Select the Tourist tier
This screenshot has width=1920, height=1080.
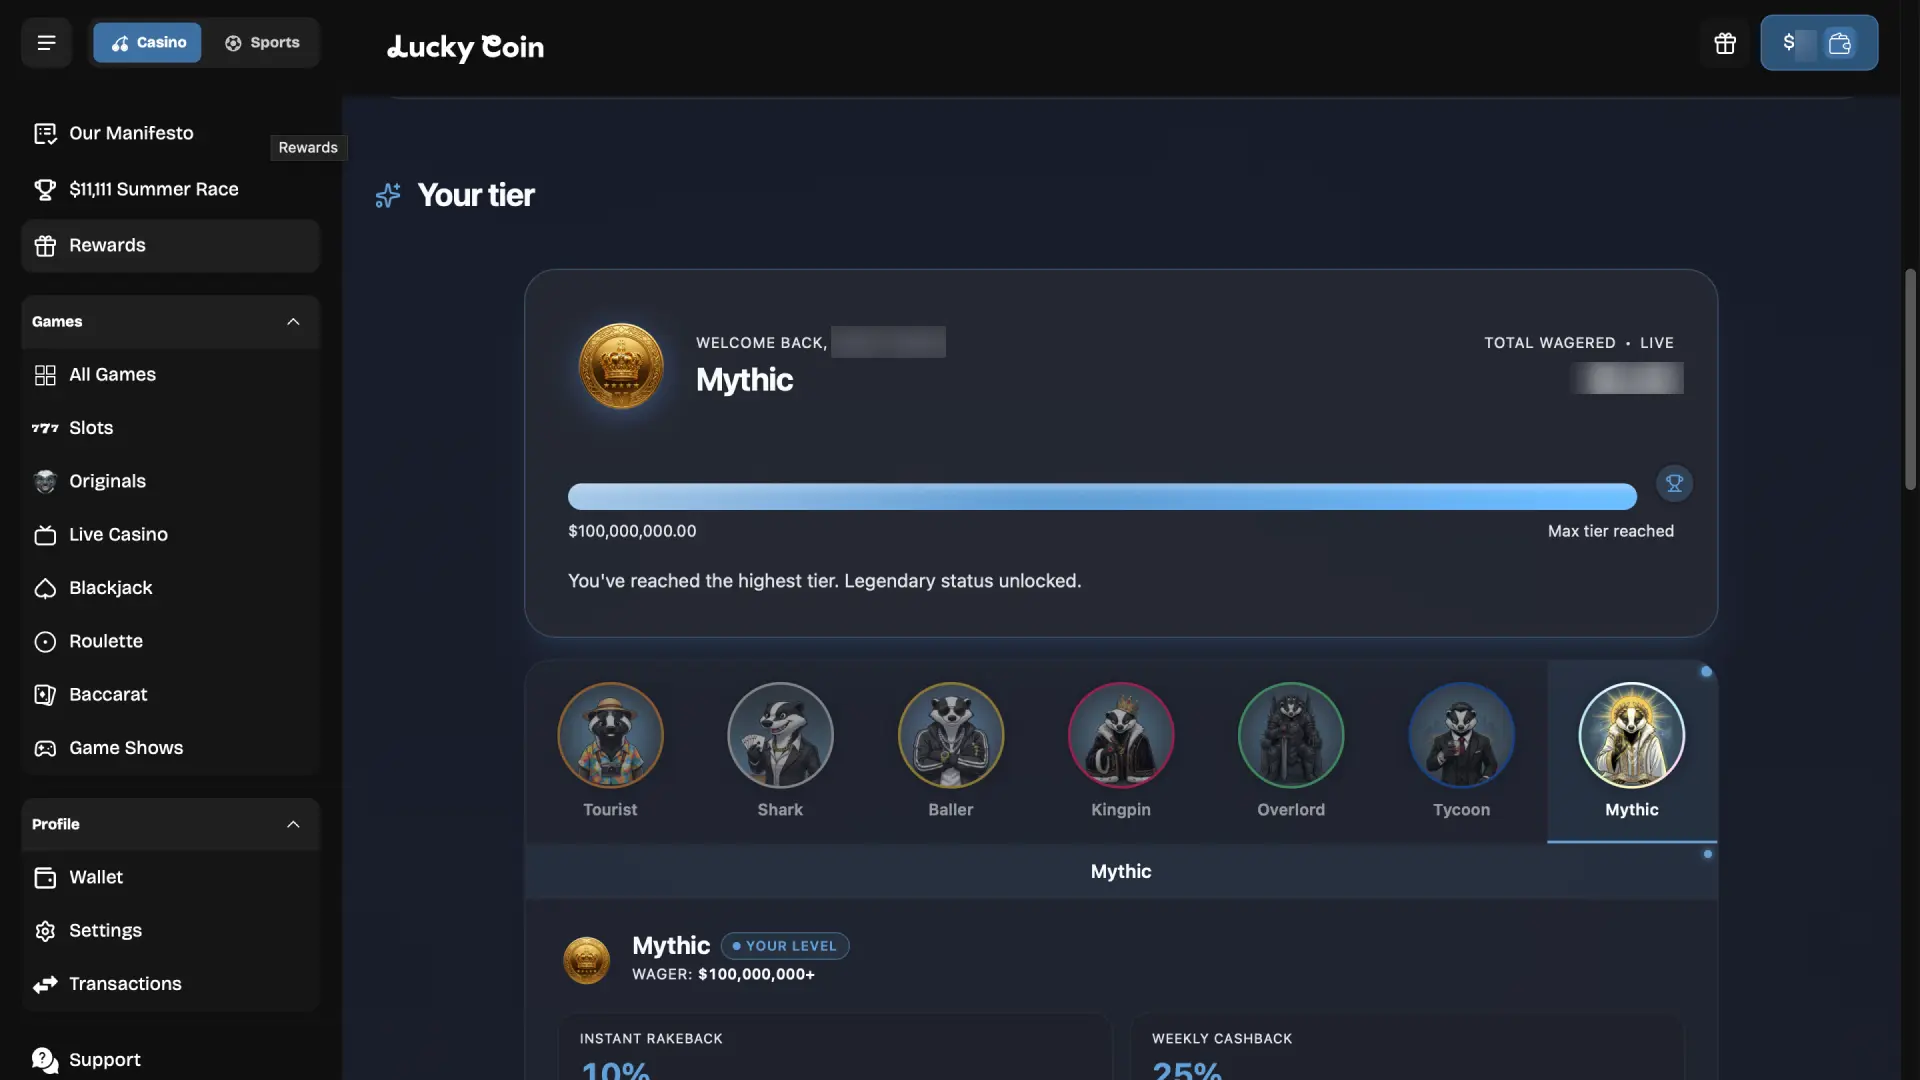(x=610, y=750)
